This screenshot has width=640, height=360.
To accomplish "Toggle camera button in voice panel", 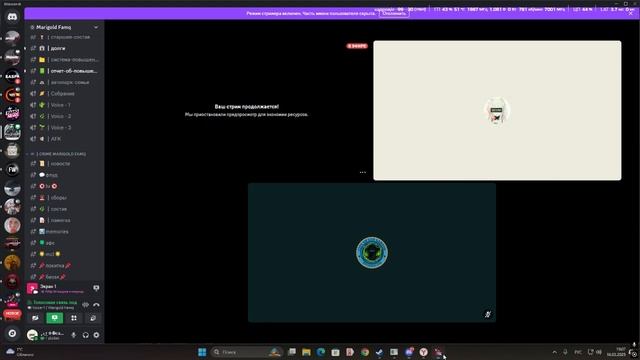I will (x=35, y=318).
